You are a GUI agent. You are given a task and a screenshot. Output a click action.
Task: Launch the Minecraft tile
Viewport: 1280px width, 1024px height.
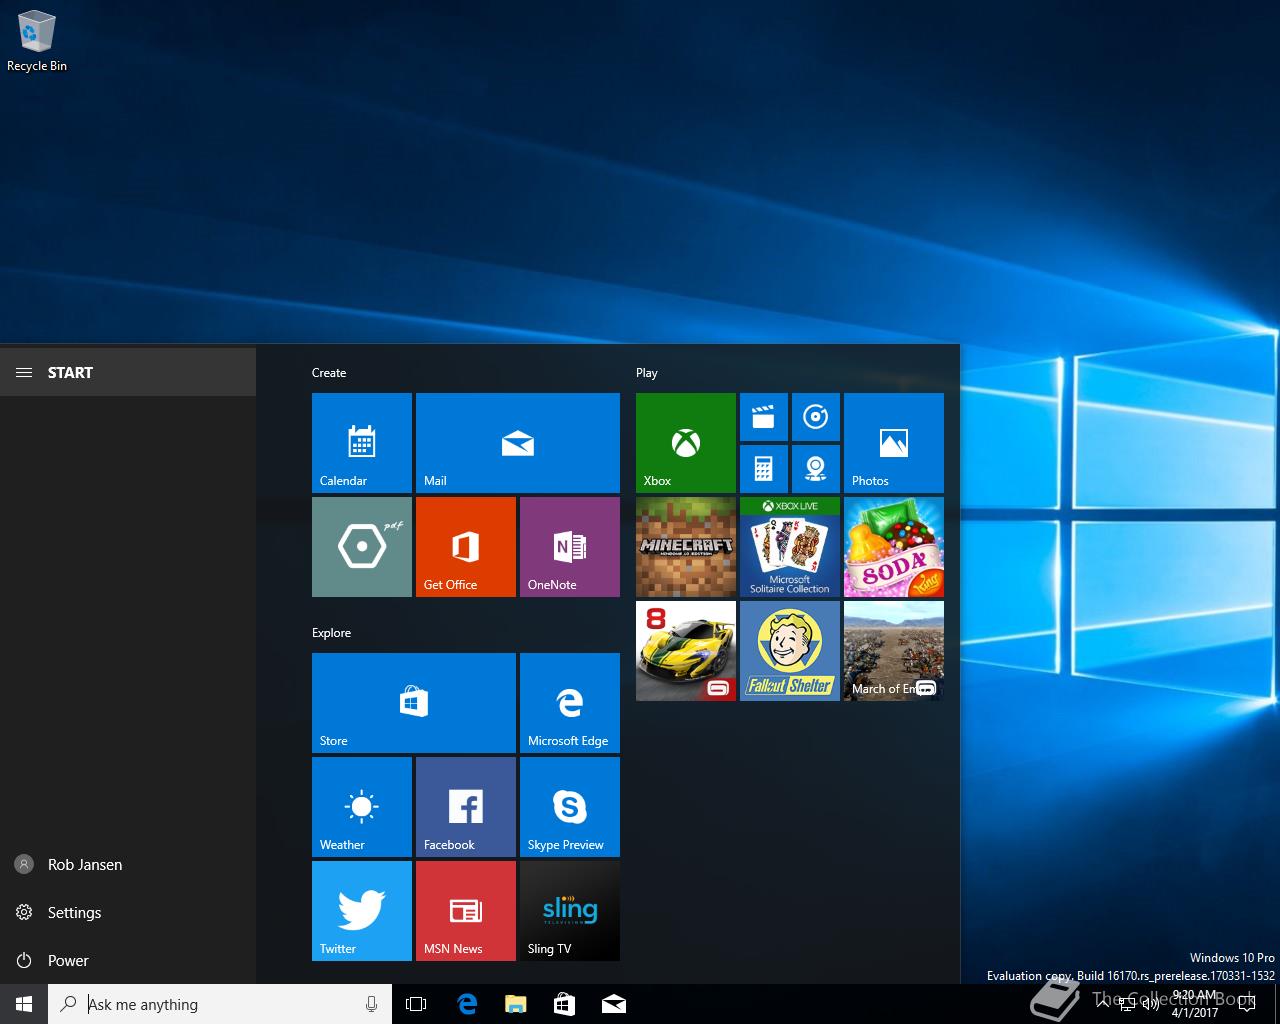click(x=686, y=547)
